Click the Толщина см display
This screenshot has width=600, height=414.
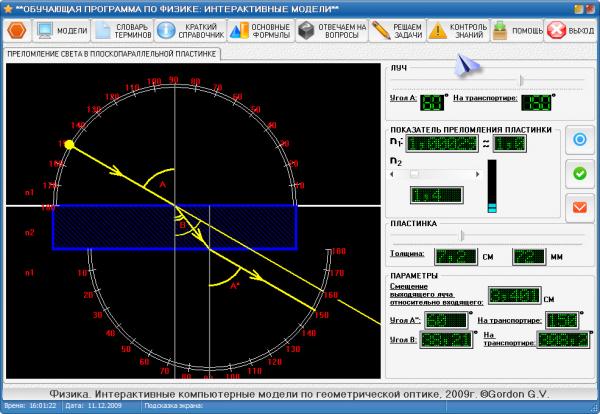tap(456, 257)
